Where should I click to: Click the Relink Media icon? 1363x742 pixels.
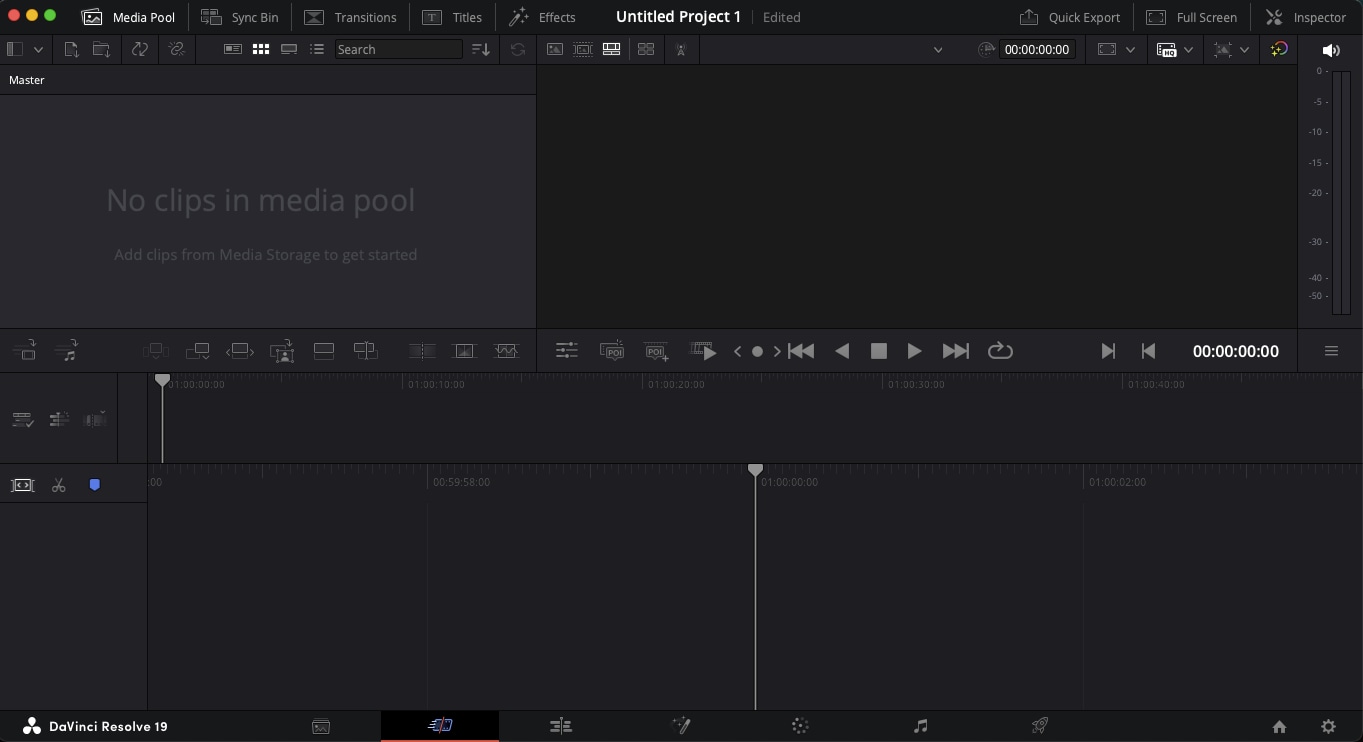(177, 49)
